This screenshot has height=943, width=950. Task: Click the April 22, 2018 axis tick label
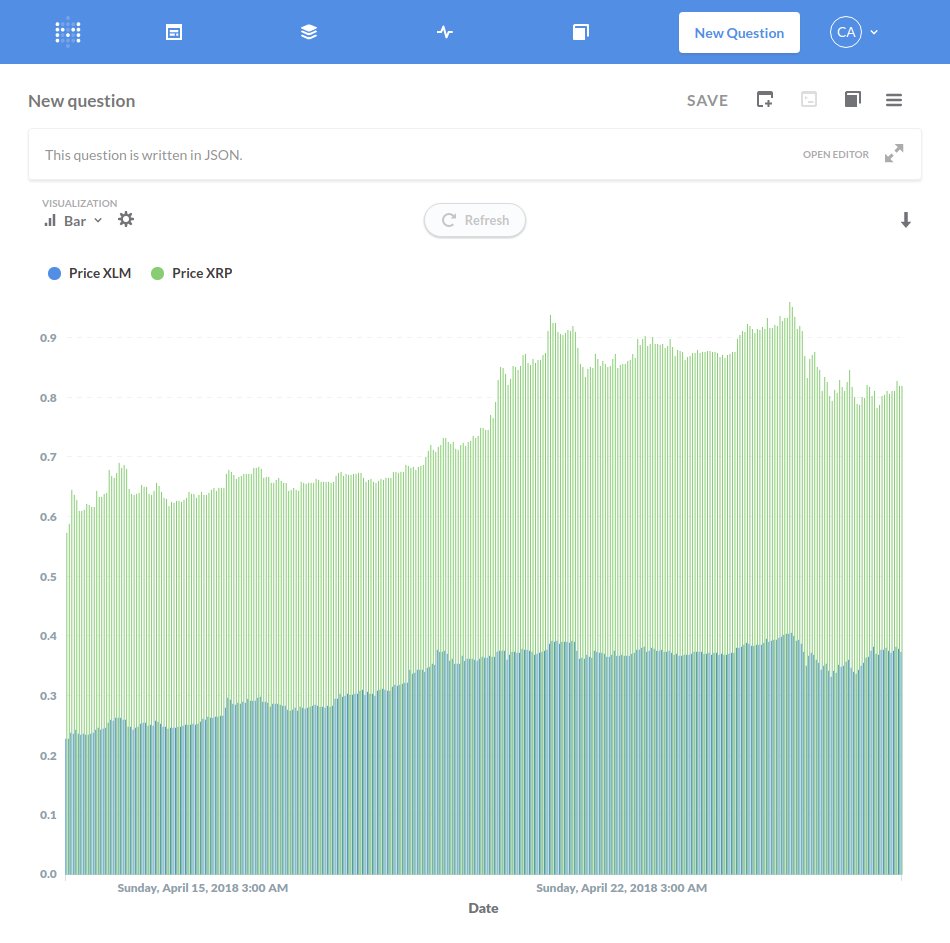coord(622,888)
